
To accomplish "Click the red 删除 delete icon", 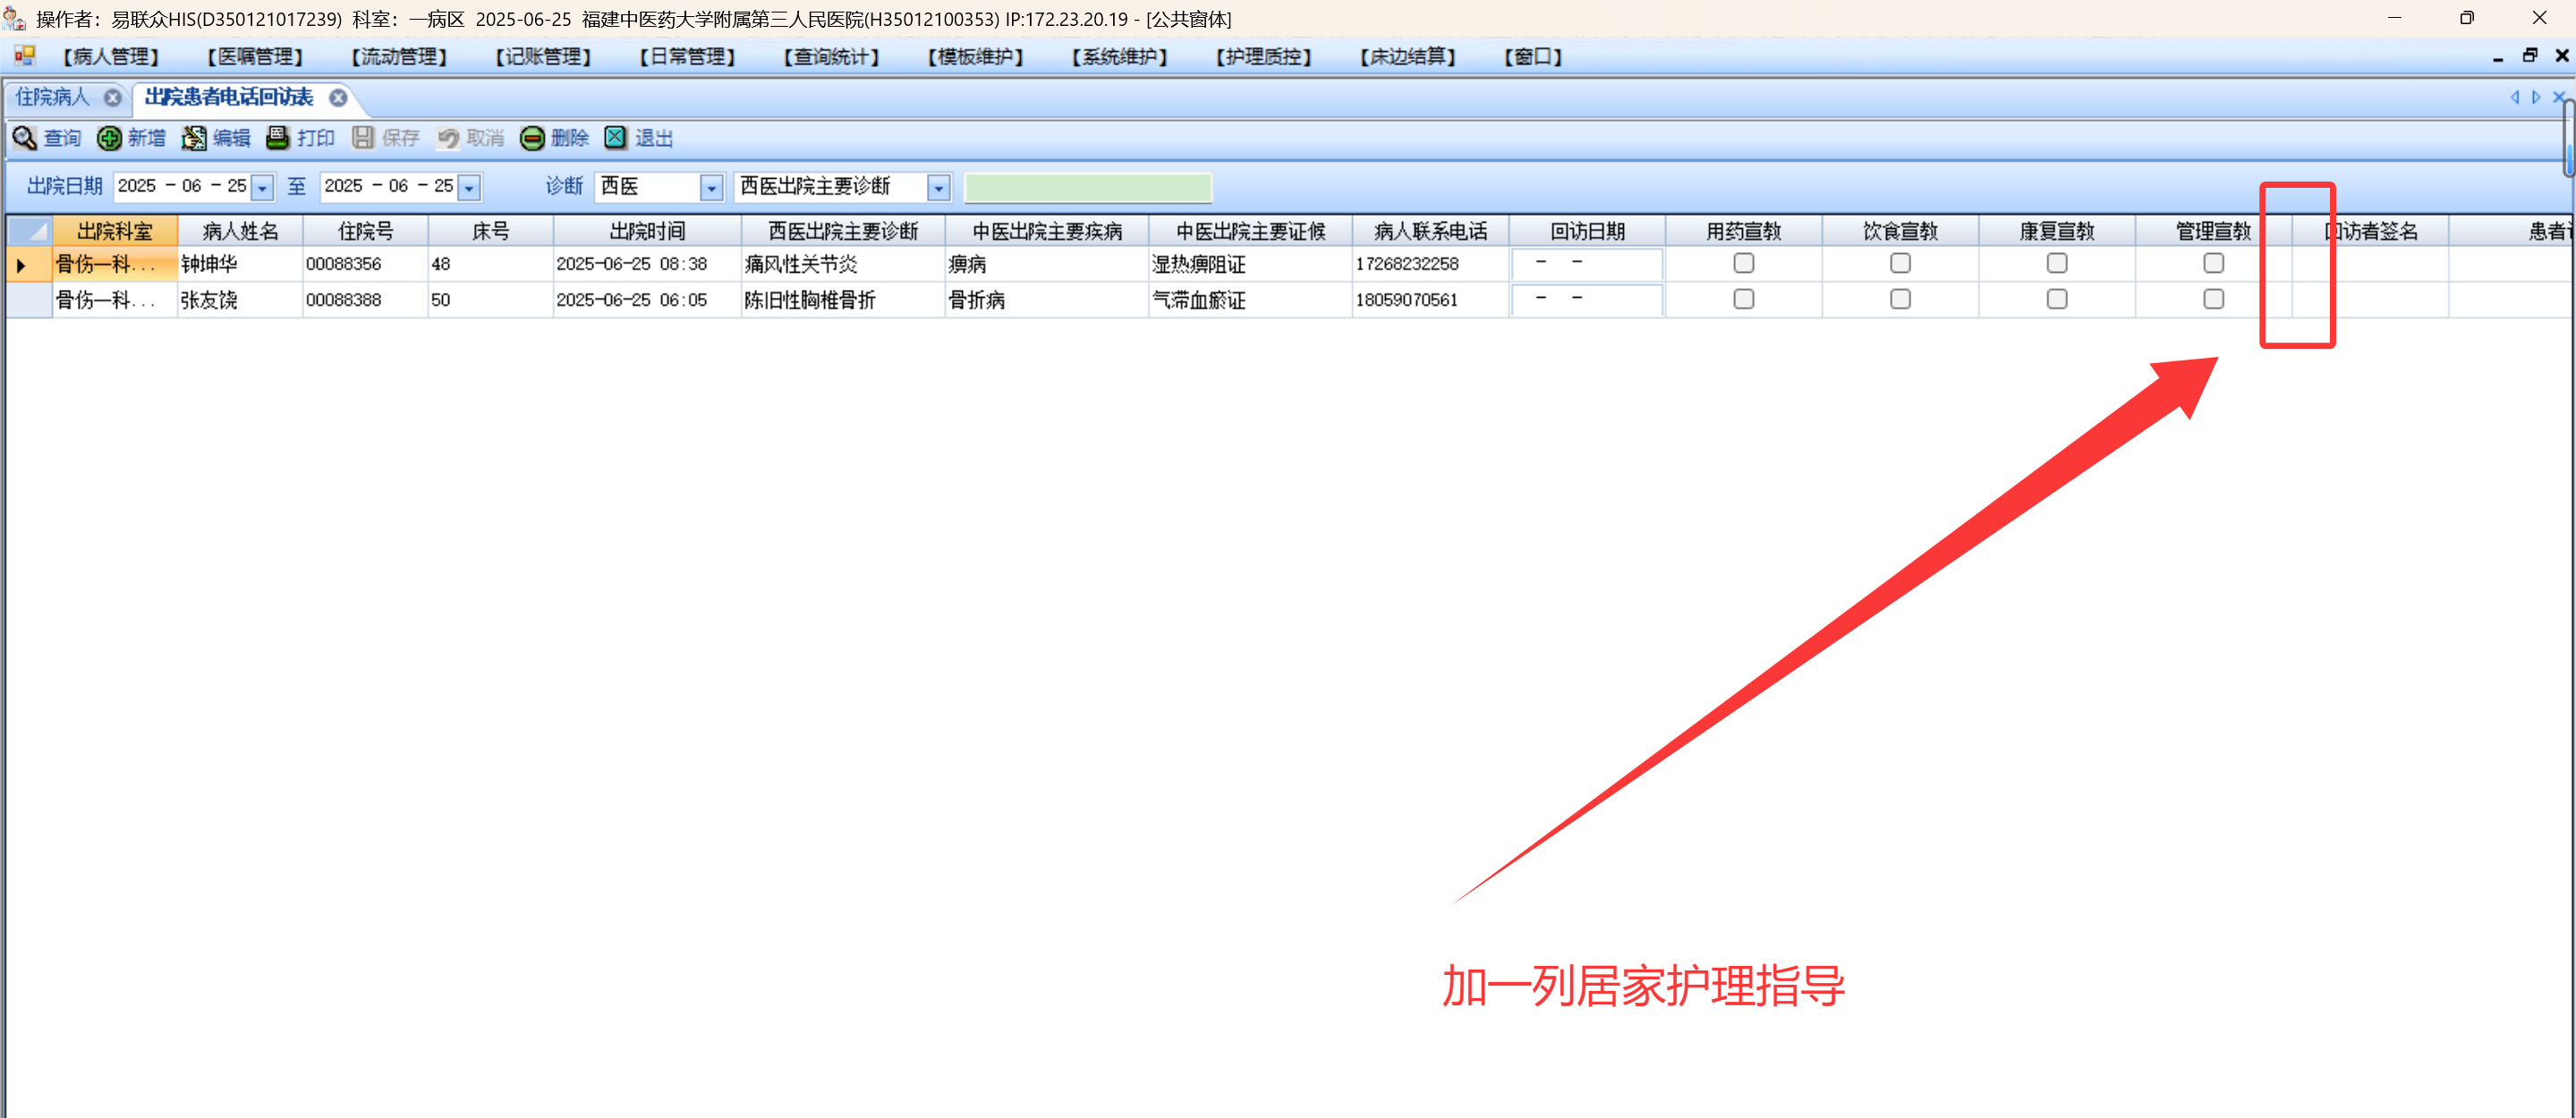I will tap(532, 138).
